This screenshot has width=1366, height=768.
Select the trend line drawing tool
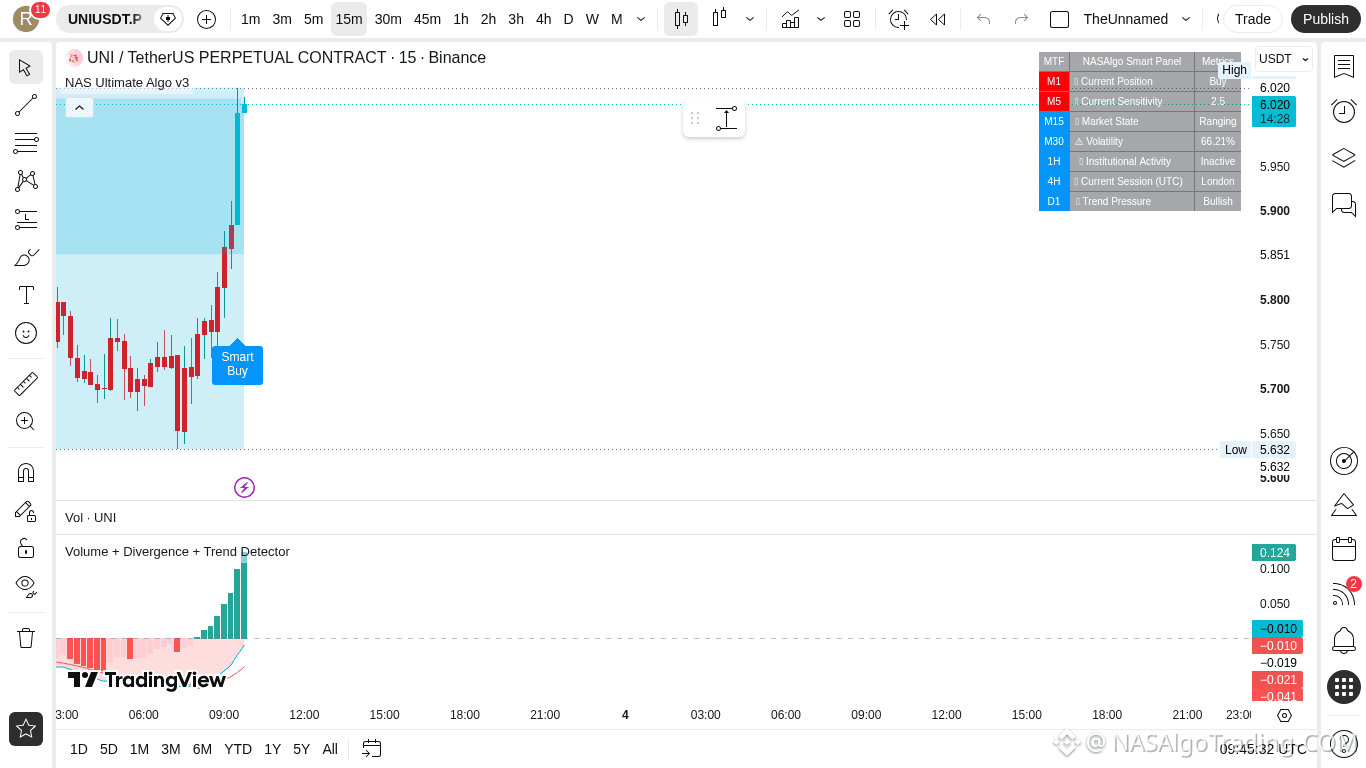[26, 105]
